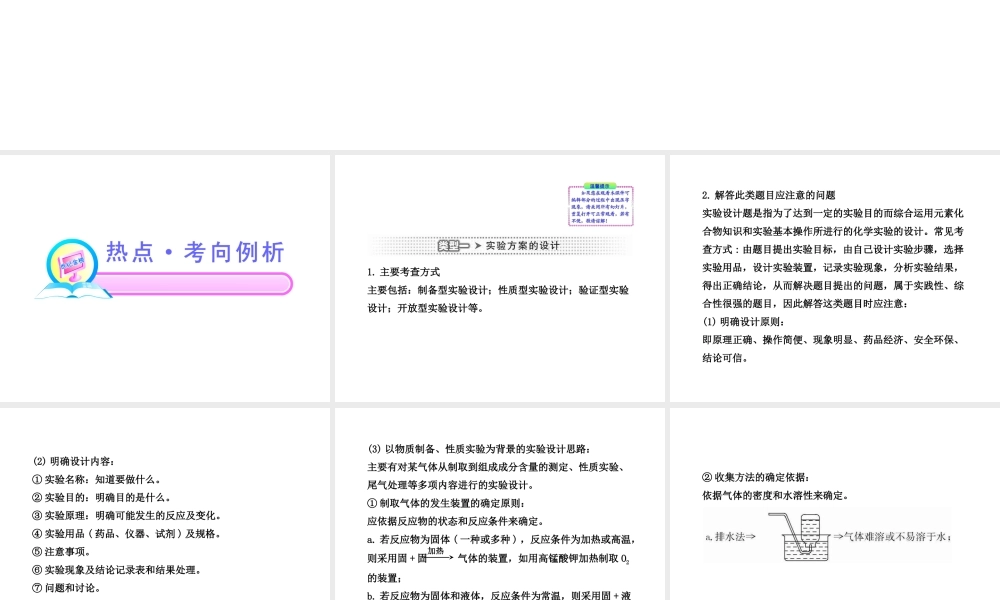Click the '⑦ 问题和讨论。' line
Viewport: 1000px width, 600px height.
67,588
